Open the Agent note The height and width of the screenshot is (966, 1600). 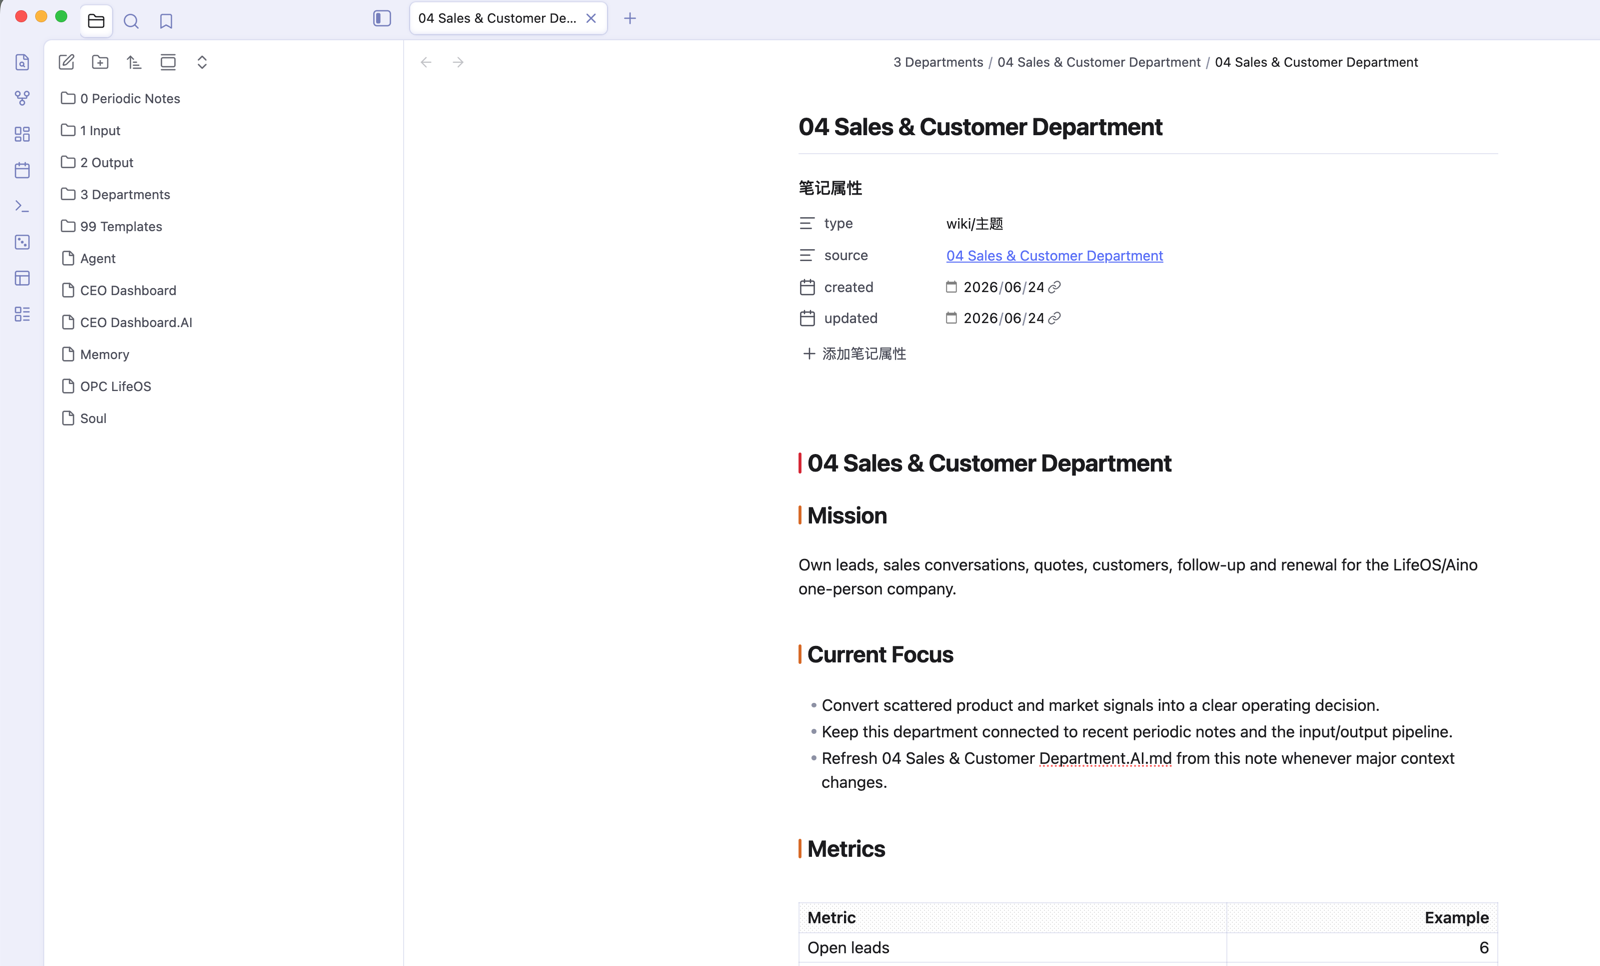click(x=224, y=258)
